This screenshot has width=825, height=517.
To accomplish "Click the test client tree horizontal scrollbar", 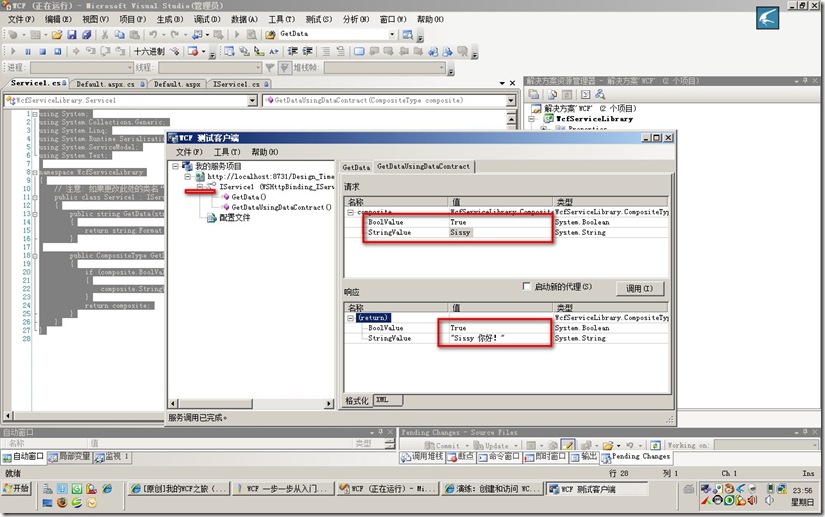I will pyautogui.click(x=252, y=403).
